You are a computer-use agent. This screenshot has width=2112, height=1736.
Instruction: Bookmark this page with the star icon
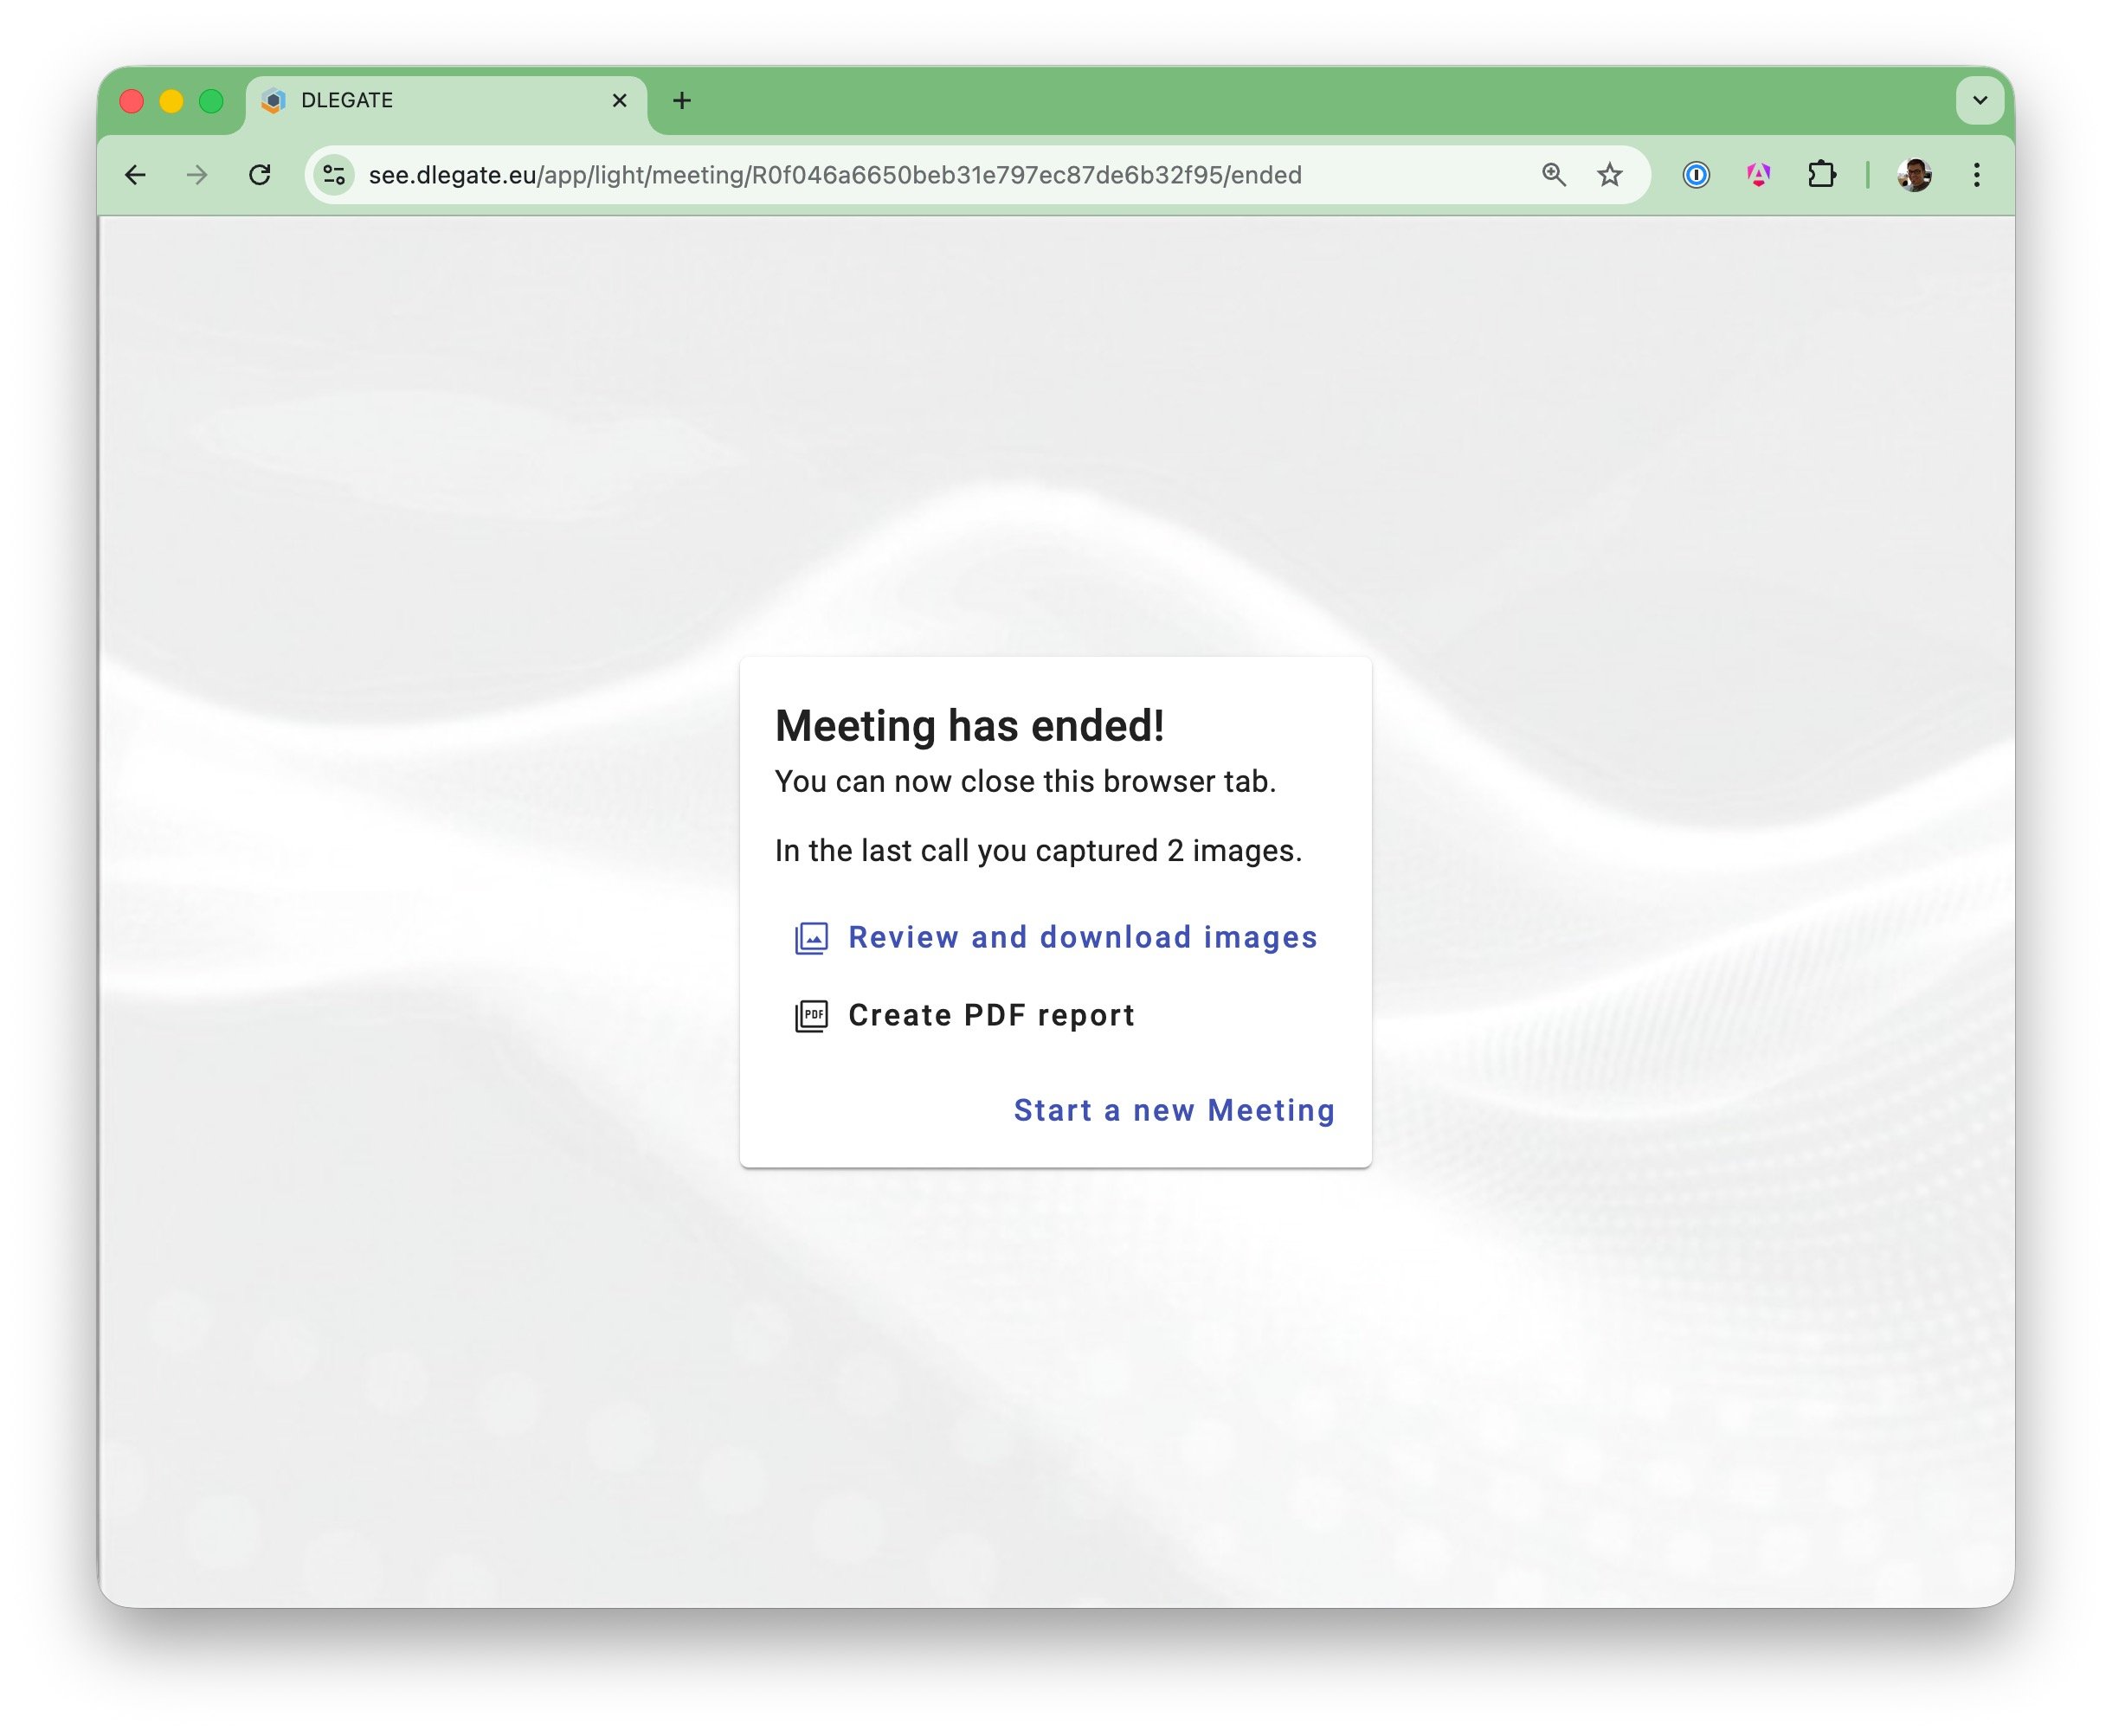(x=1609, y=175)
